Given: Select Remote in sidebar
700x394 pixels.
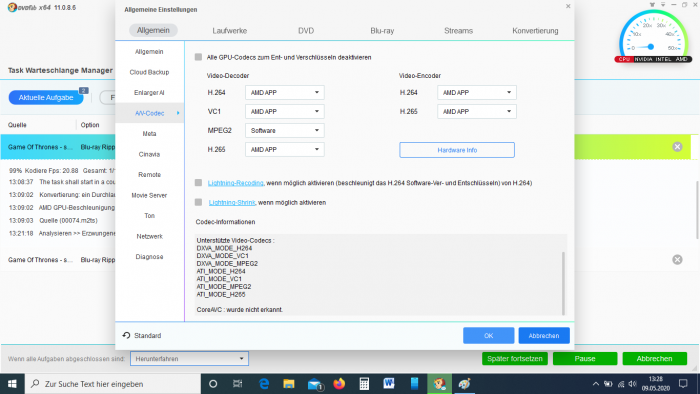Looking at the screenshot, I should 149,175.
